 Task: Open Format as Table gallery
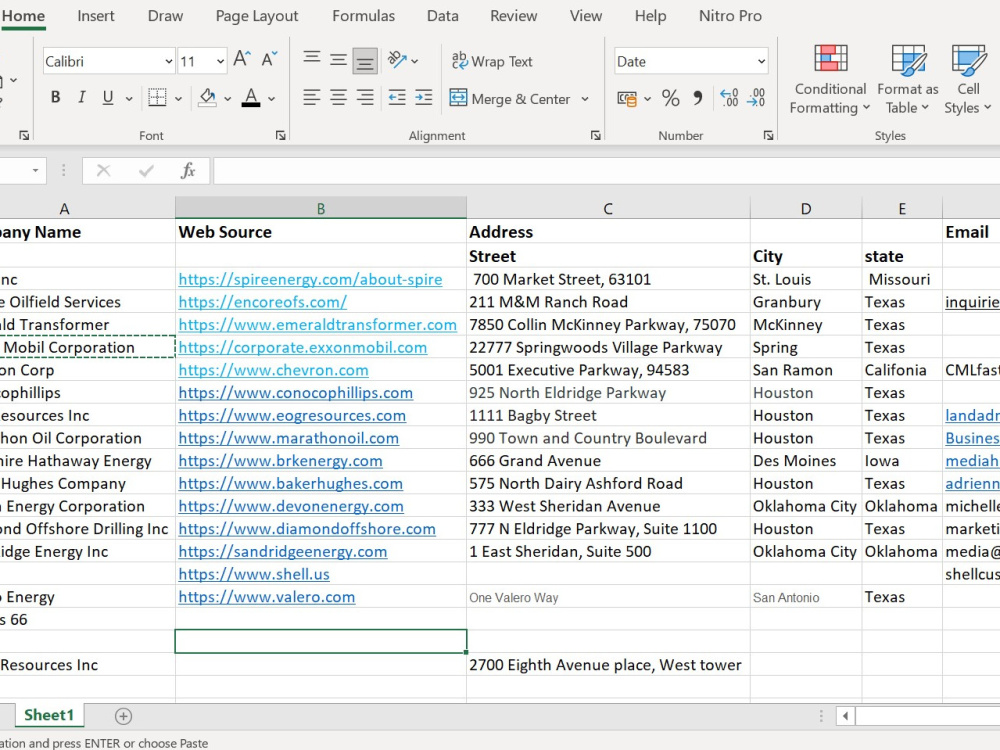pos(908,80)
